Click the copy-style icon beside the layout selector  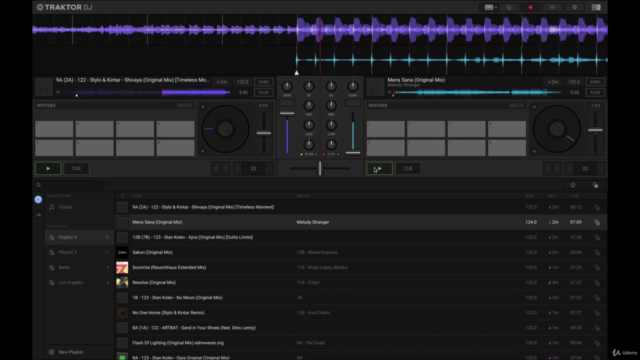[509, 7]
